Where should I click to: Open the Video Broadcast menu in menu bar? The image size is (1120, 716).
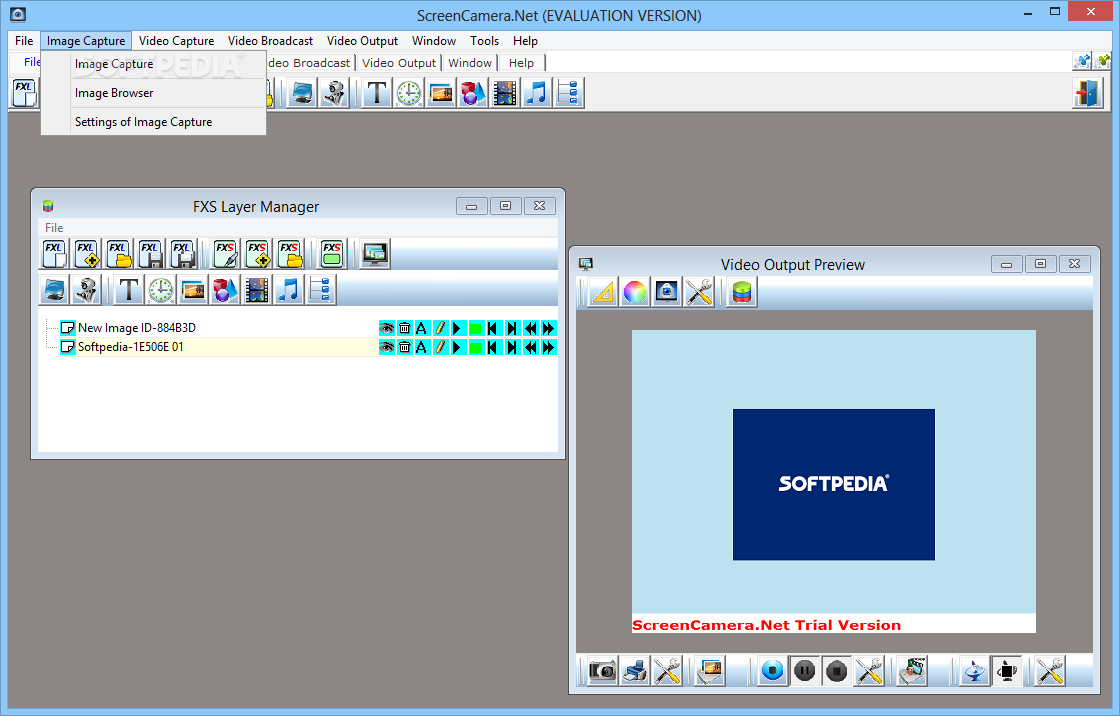click(x=270, y=41)
